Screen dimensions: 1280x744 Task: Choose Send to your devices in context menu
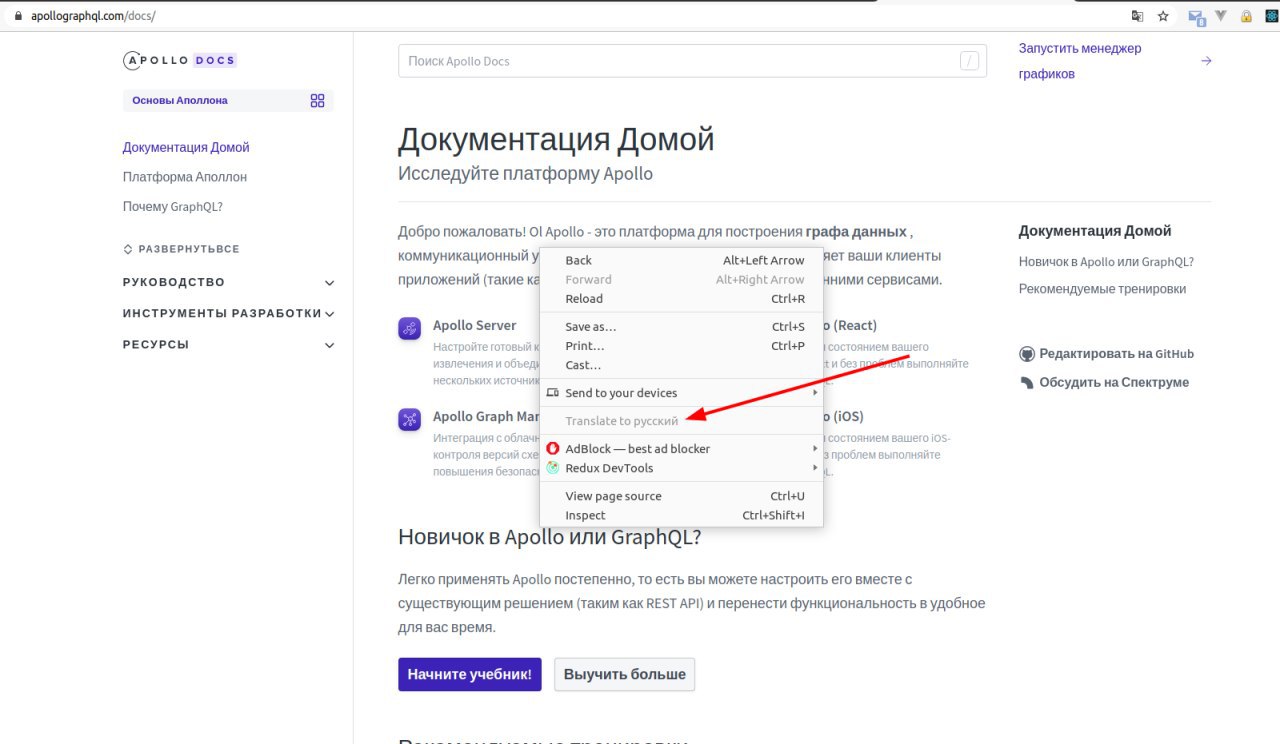681,393
